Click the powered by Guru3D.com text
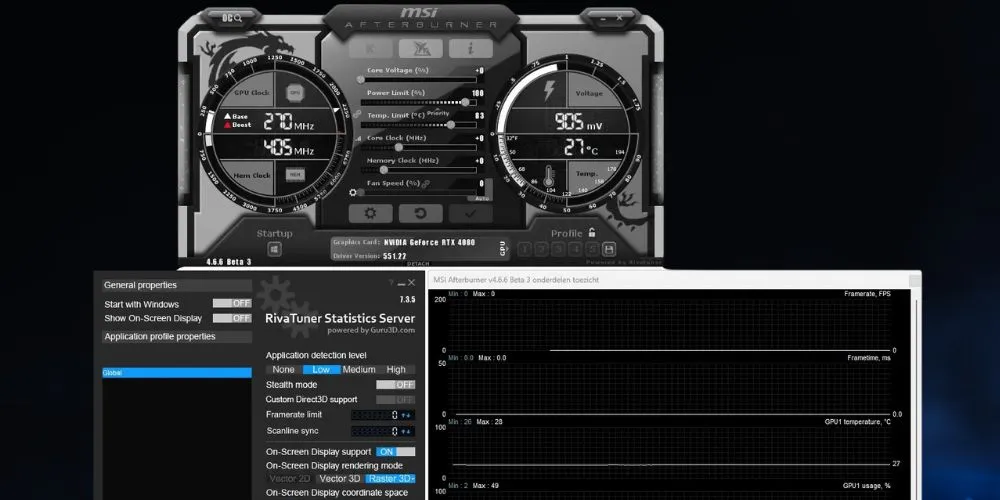 tap(371, 330)
